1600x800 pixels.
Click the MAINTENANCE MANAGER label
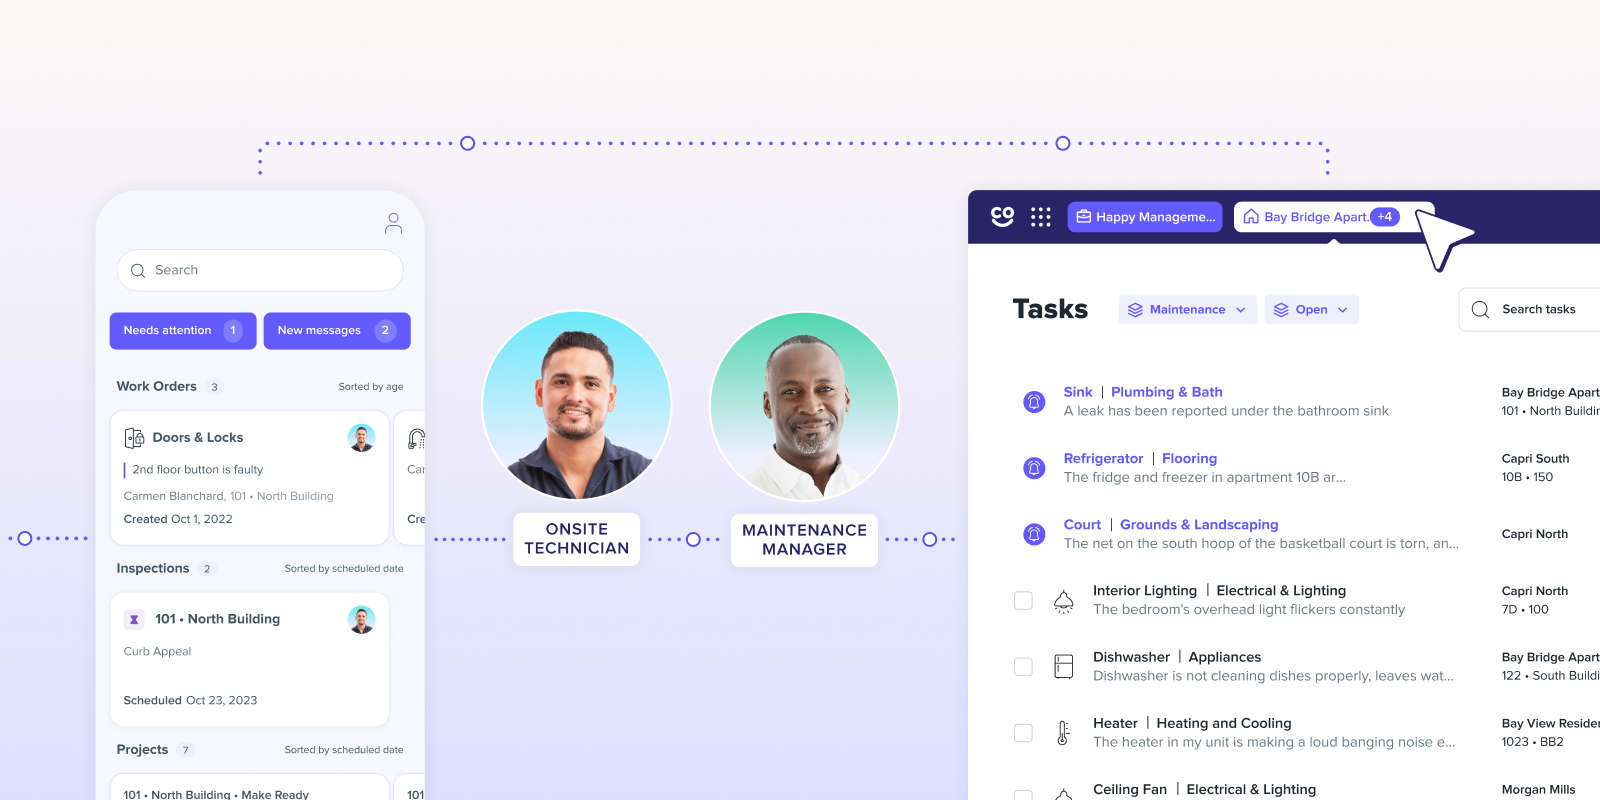coord(805,540)
